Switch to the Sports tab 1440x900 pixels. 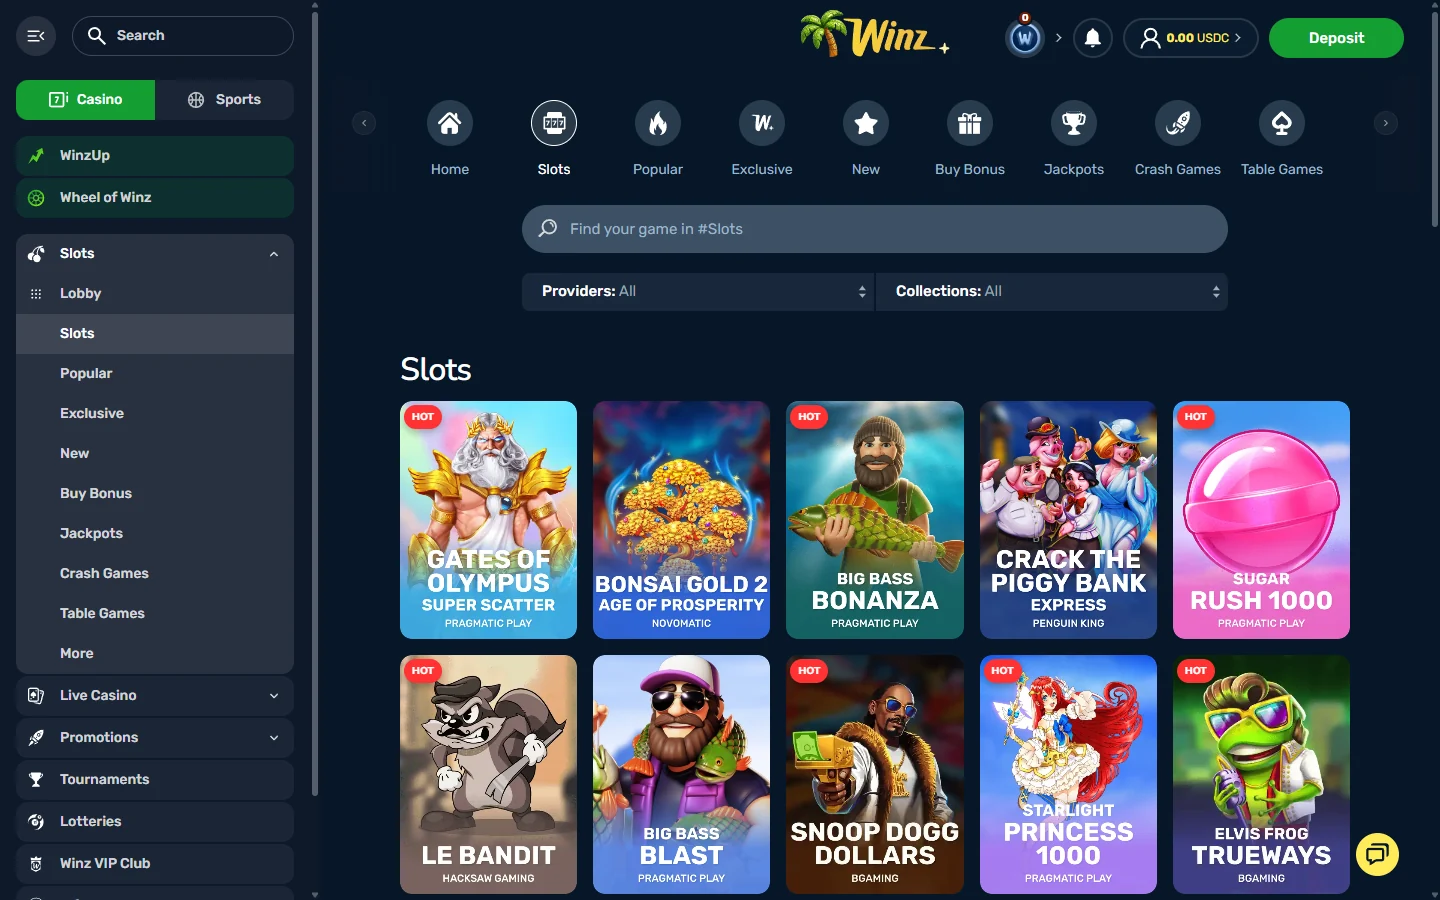tap(224, 100)
